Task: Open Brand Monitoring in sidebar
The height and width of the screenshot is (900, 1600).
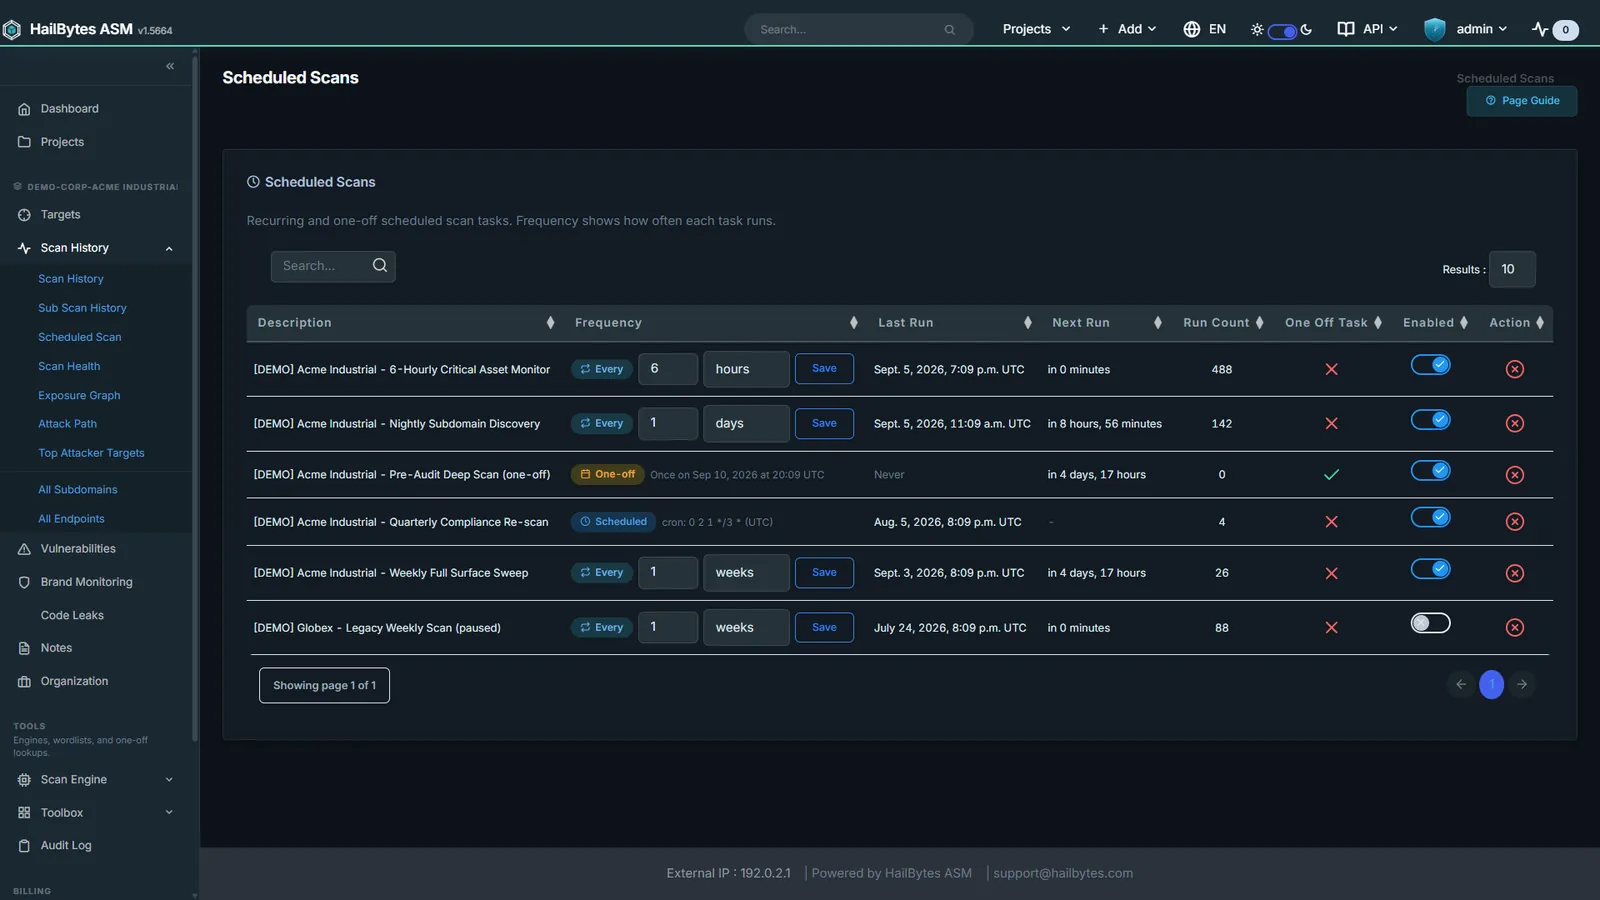Action: [86, 582]
